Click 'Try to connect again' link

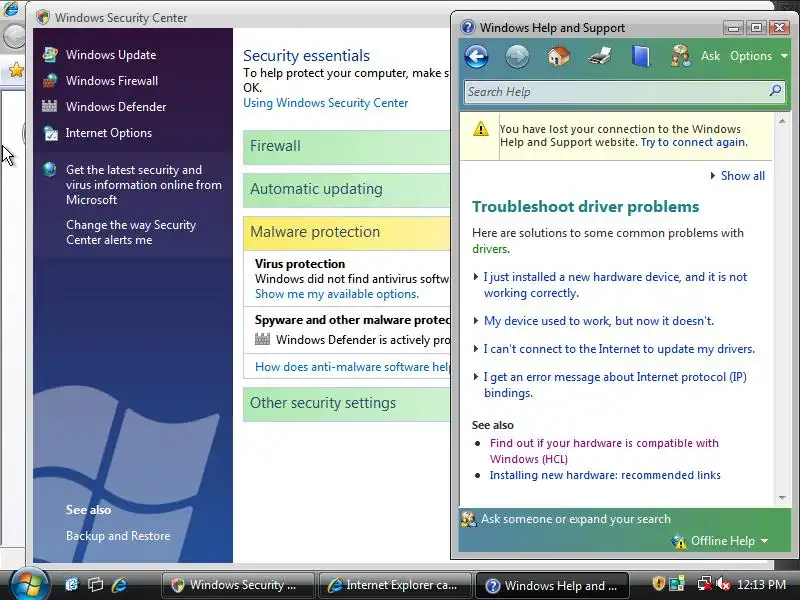click(x=694, y=142)
